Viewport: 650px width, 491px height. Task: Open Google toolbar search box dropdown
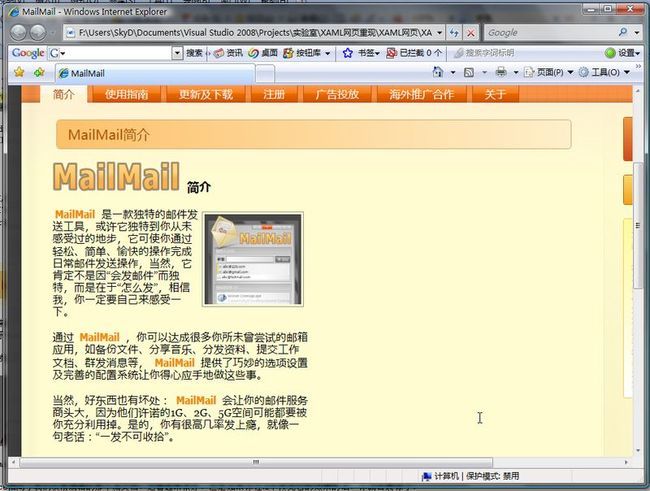177,53
